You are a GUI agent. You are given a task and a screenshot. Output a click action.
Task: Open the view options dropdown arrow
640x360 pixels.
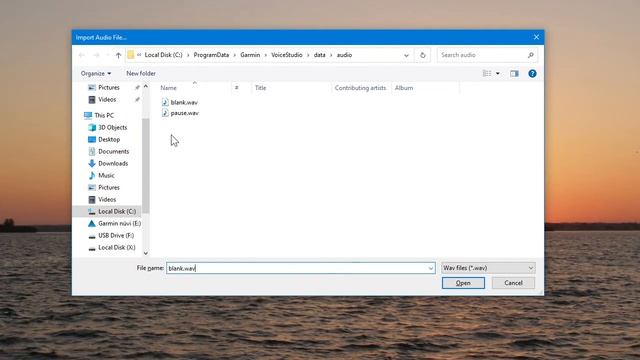(x=498, y=73)
